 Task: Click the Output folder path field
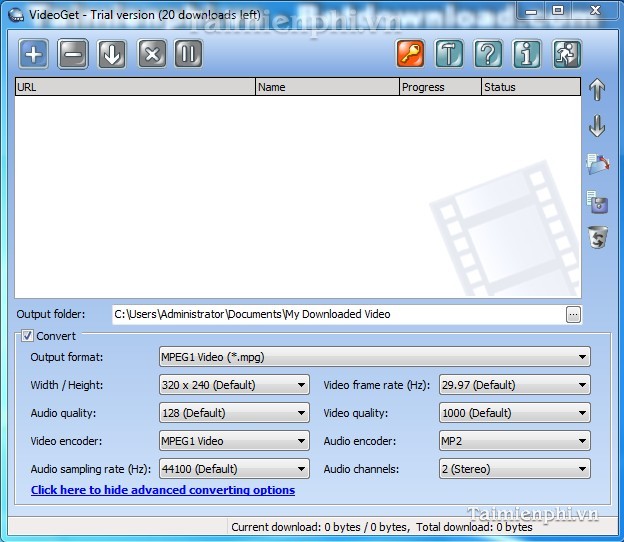[338, 314]
